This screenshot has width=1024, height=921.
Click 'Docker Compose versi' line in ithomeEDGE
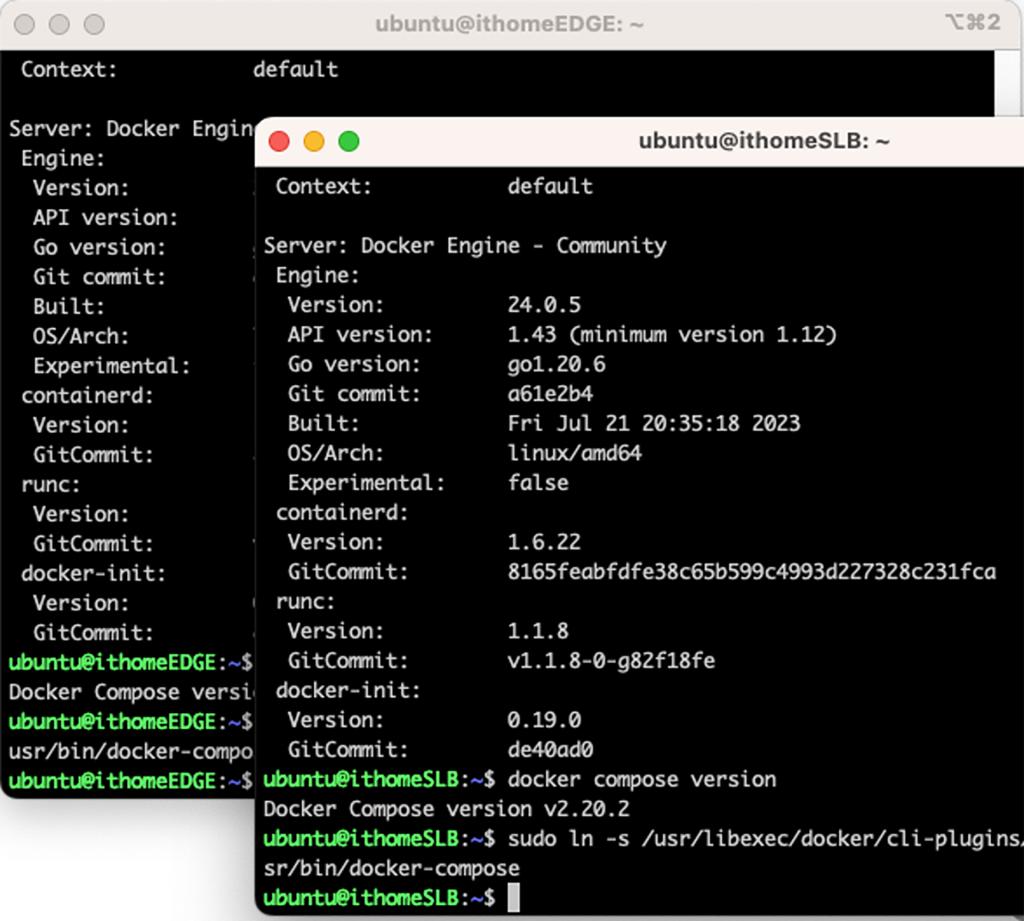tap(131, 692)
